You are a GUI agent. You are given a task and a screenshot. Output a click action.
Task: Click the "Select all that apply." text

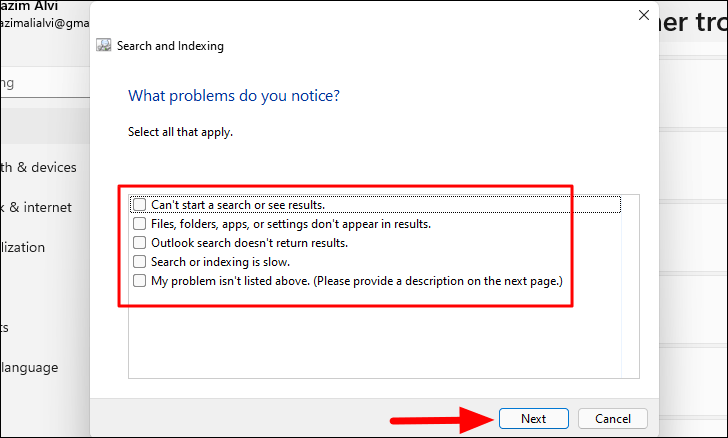point(180,132)
